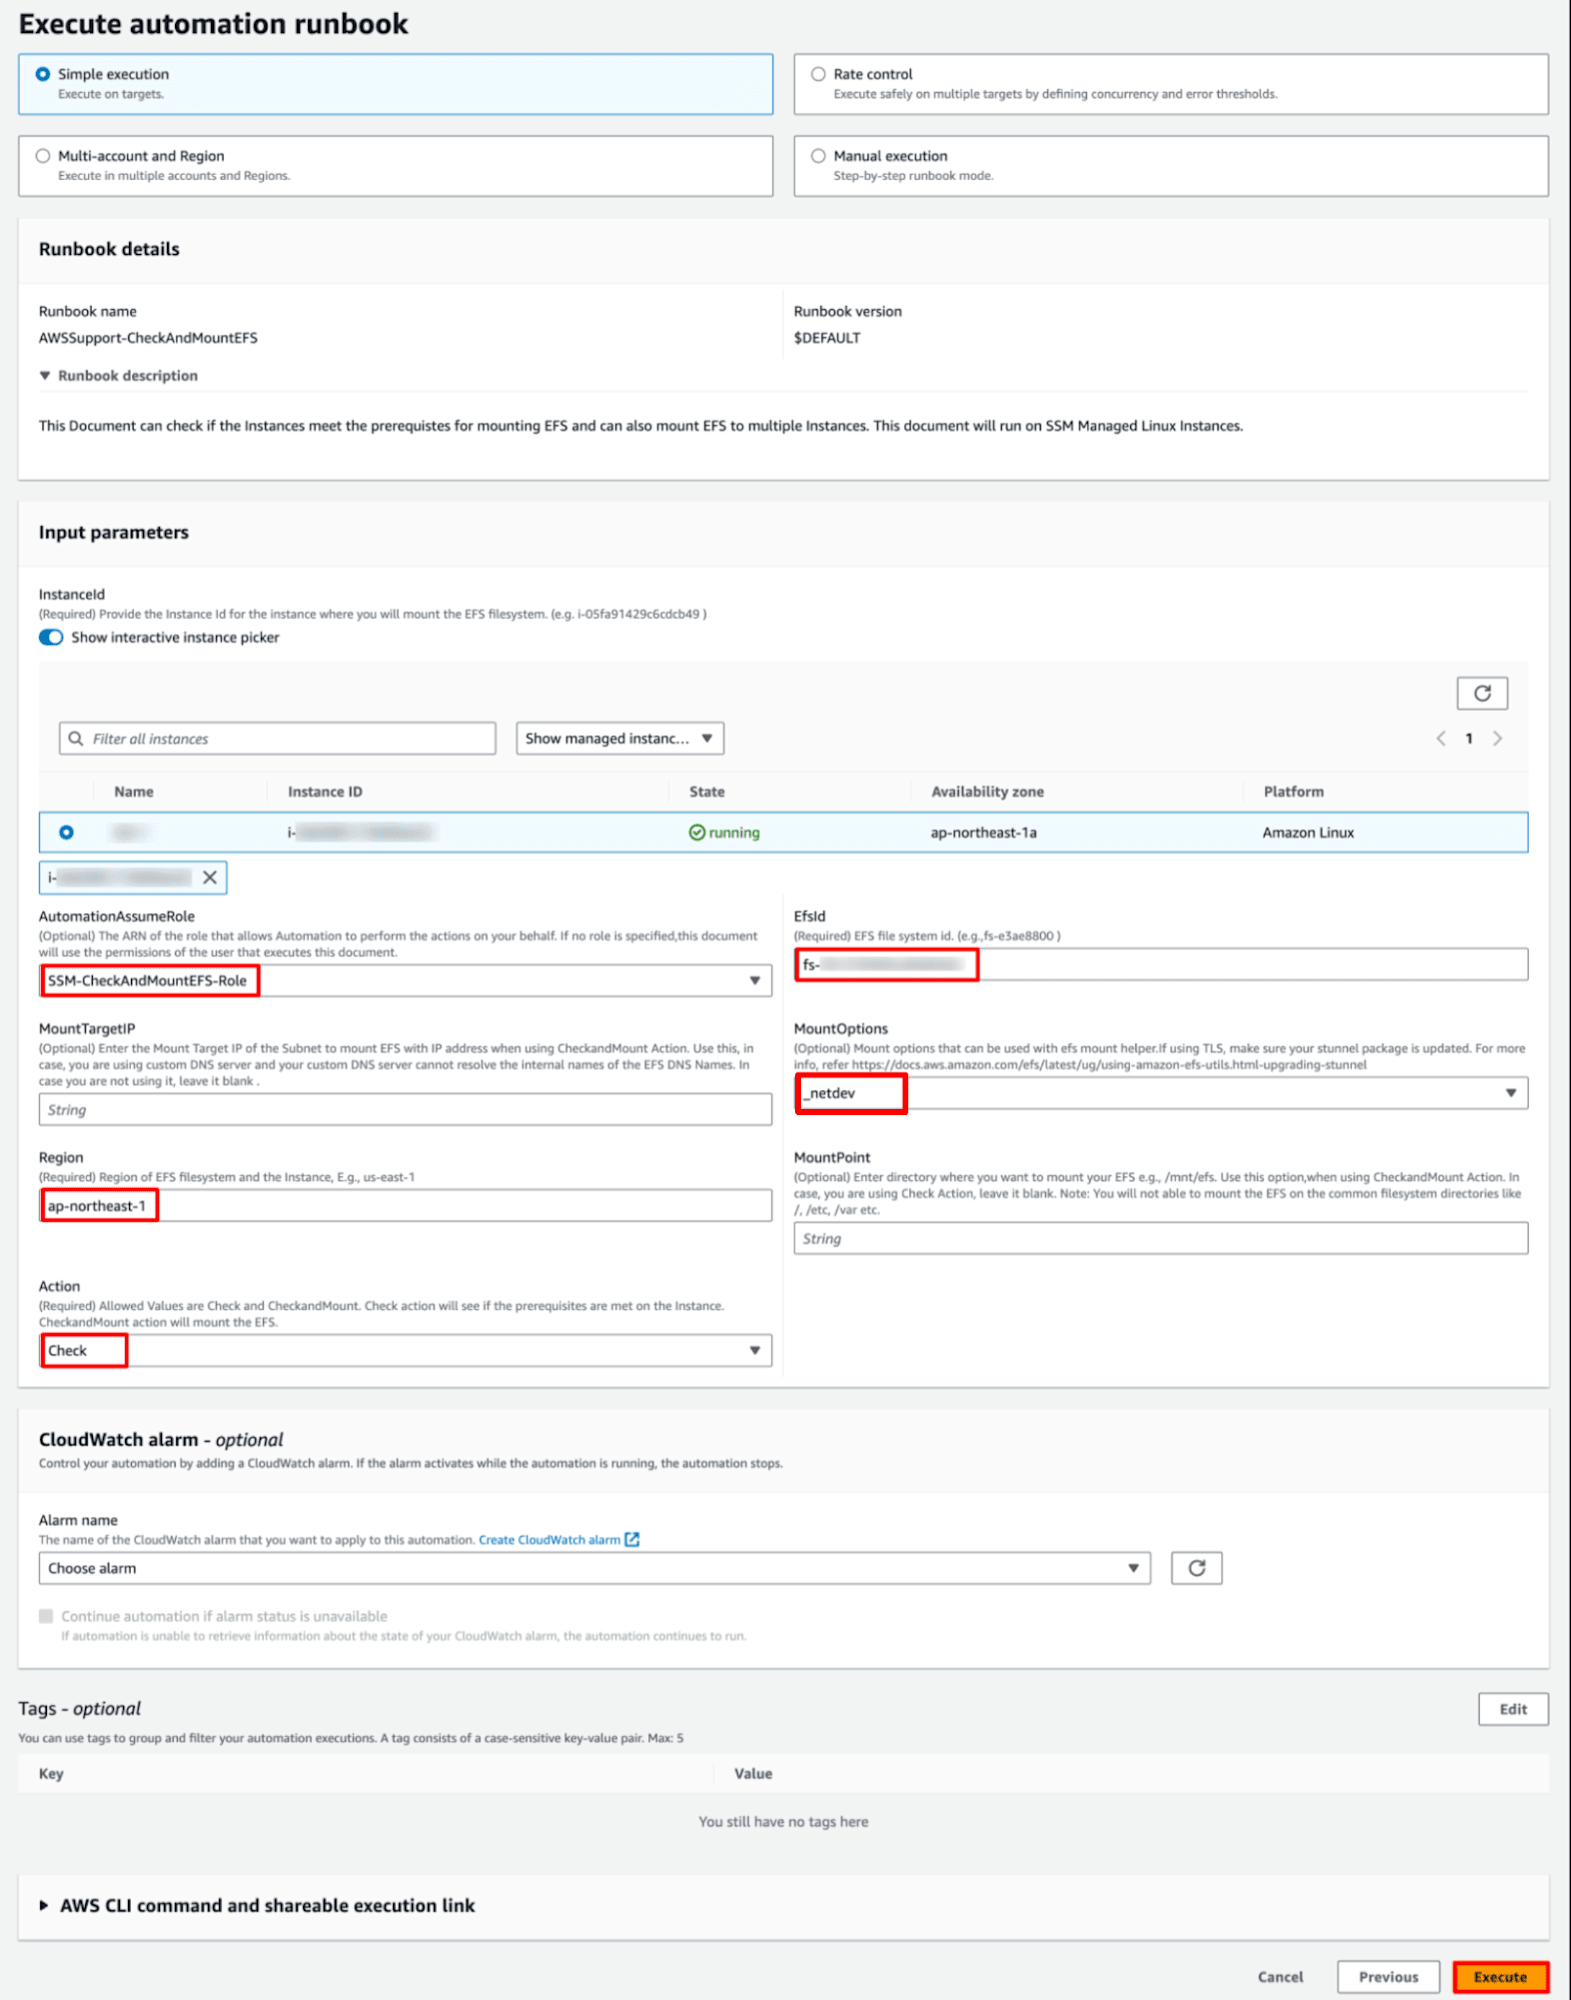Open Show managed instances dropdown
Screen dimensions: 1571x2000
(620, 739)
